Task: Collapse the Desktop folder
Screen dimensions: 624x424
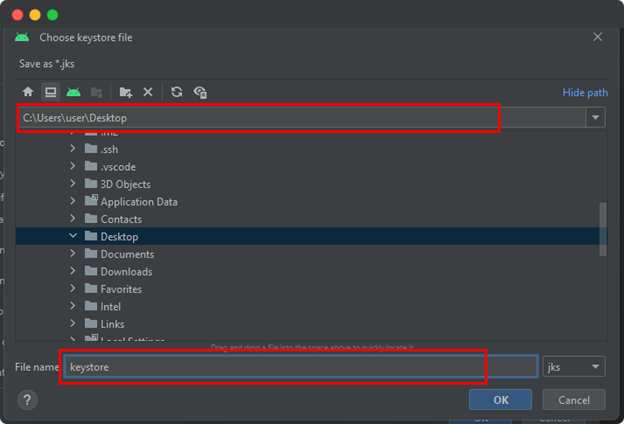Action: [x=73, y=237]
